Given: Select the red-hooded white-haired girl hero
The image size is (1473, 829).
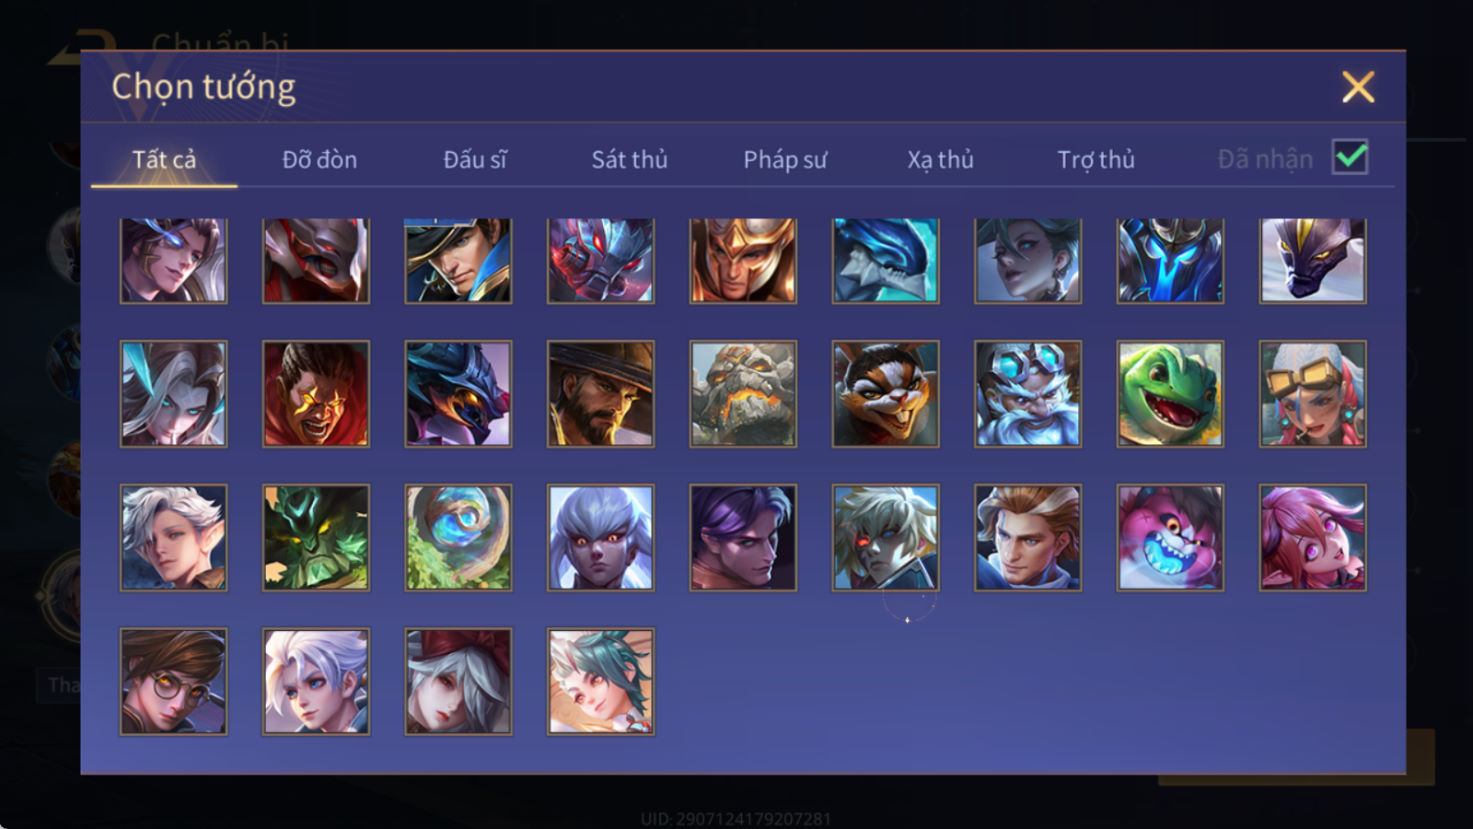Looking at the screenshot, I should click(458, 682).
